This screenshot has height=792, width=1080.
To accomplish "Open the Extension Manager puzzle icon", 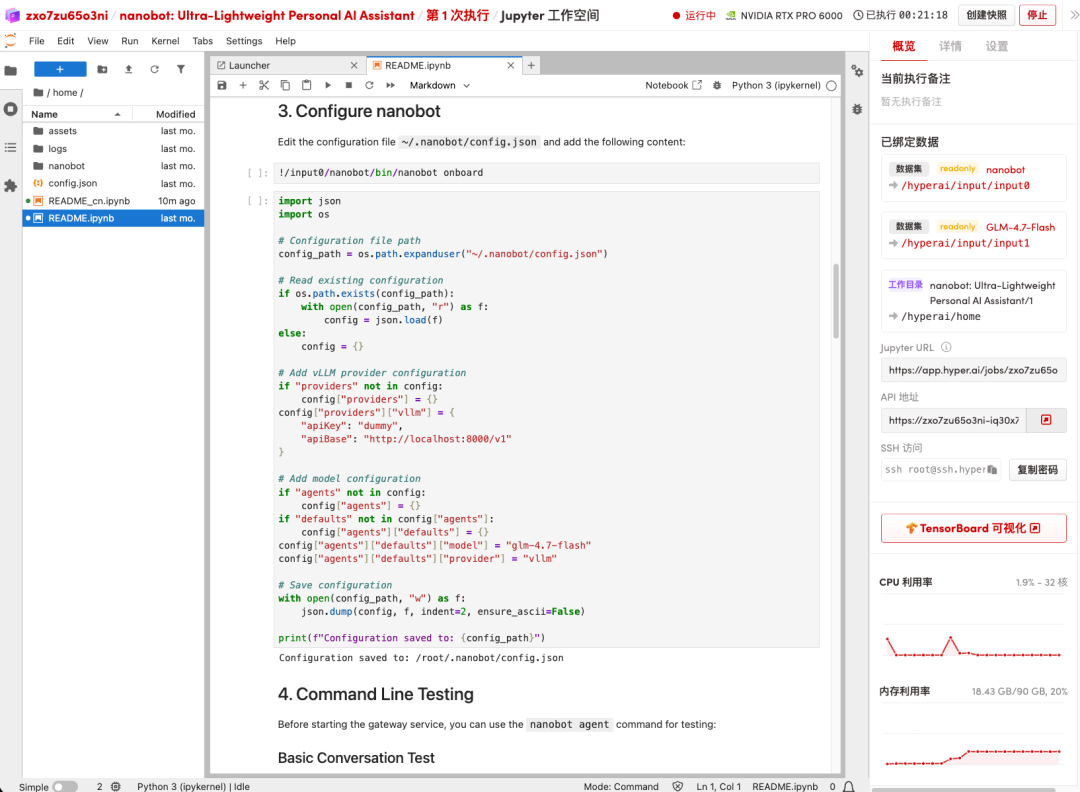I will pos(11,186).
